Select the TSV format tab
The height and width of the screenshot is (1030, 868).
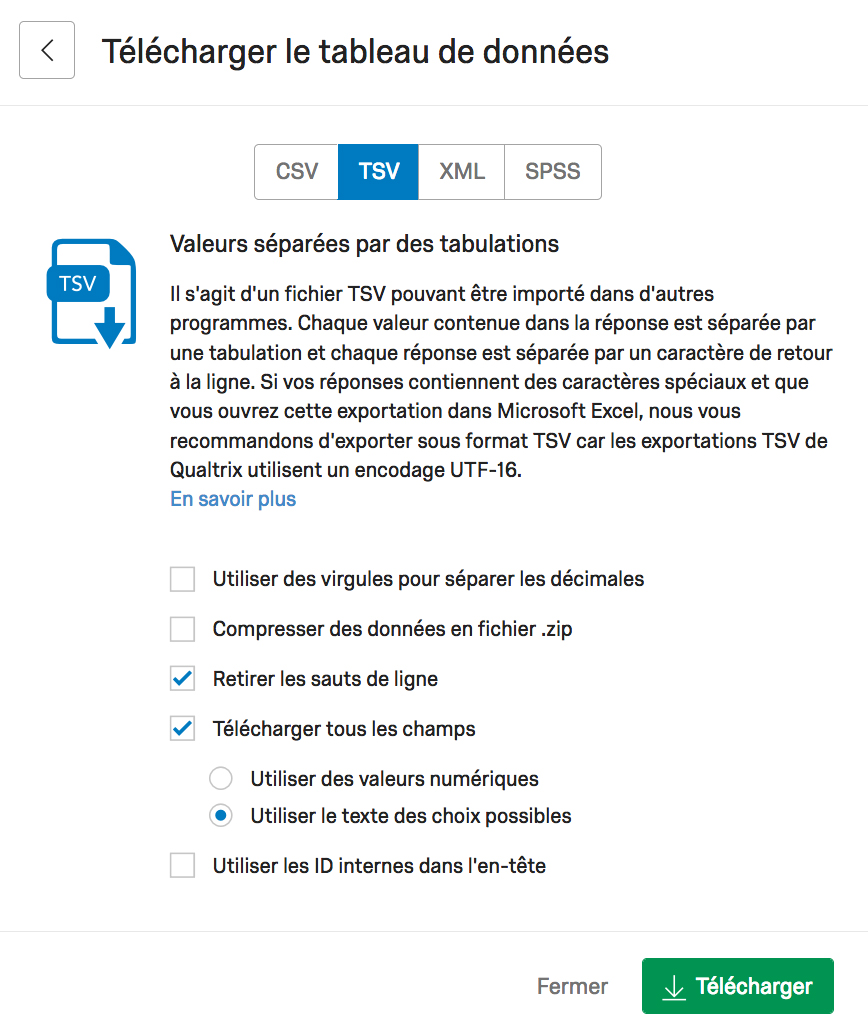click(378, 171)
